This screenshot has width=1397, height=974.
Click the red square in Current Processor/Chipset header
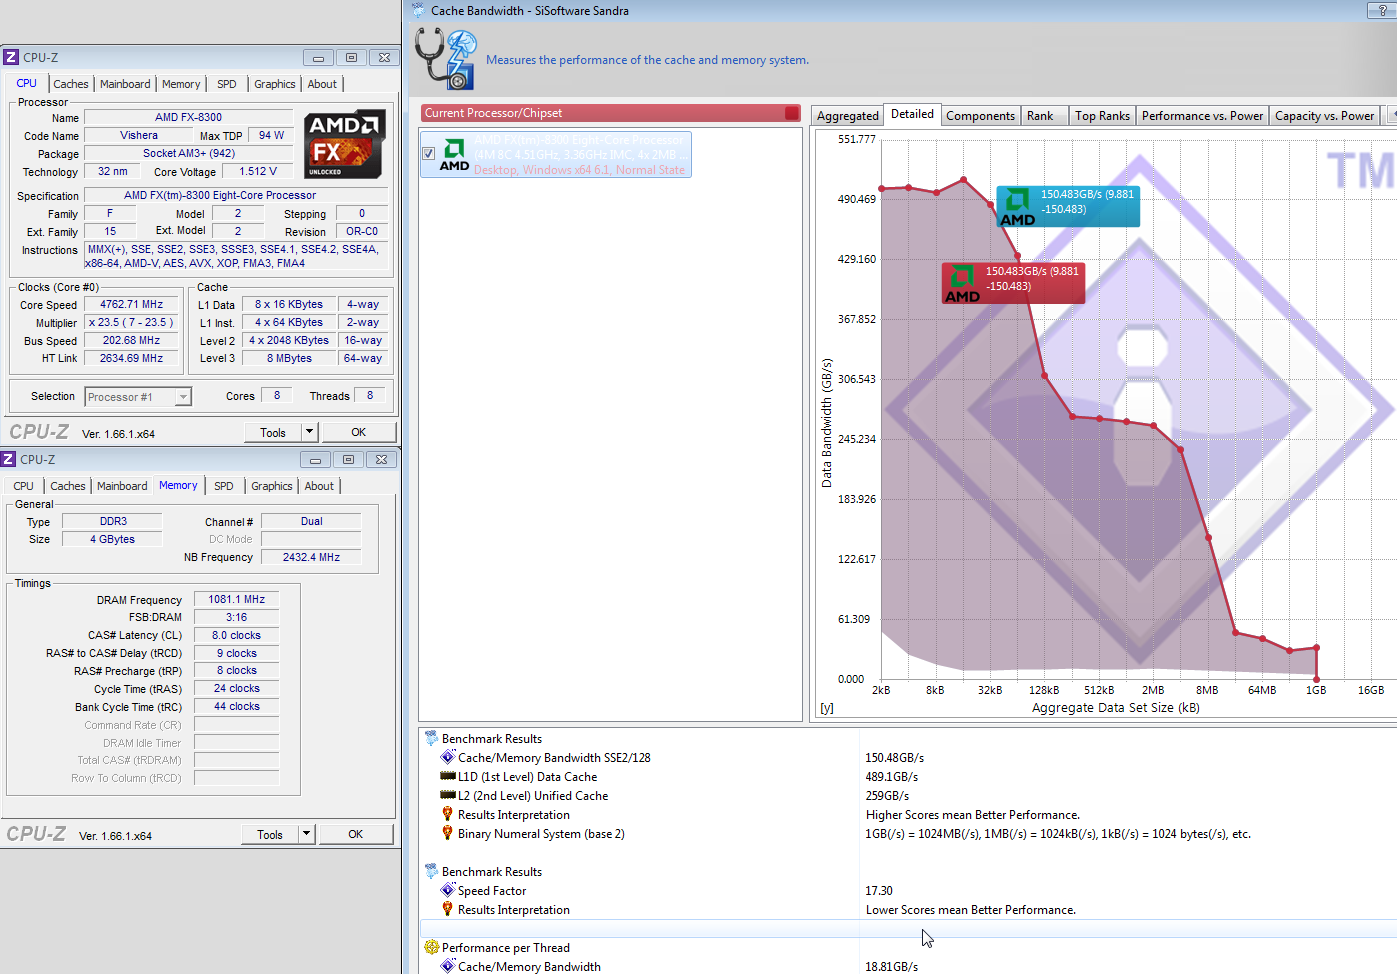(x=792, y=113)
